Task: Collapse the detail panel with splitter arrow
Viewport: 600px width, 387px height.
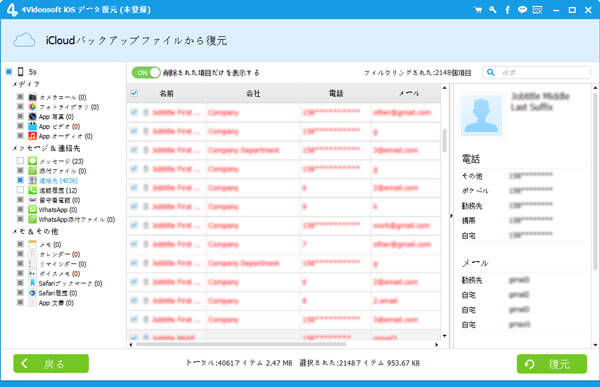Action: pyautogui.click(x=451, y=216)
